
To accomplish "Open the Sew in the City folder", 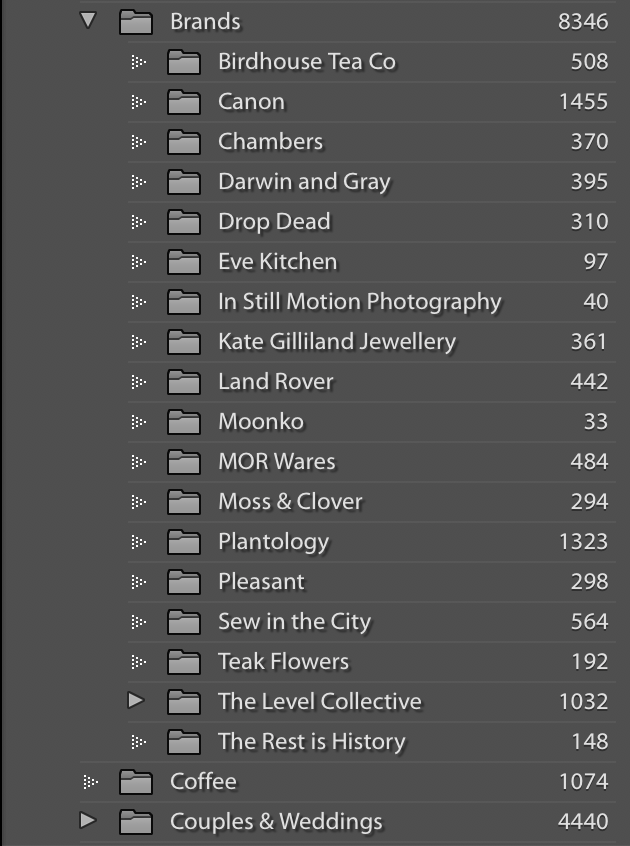I will (295, 622).
